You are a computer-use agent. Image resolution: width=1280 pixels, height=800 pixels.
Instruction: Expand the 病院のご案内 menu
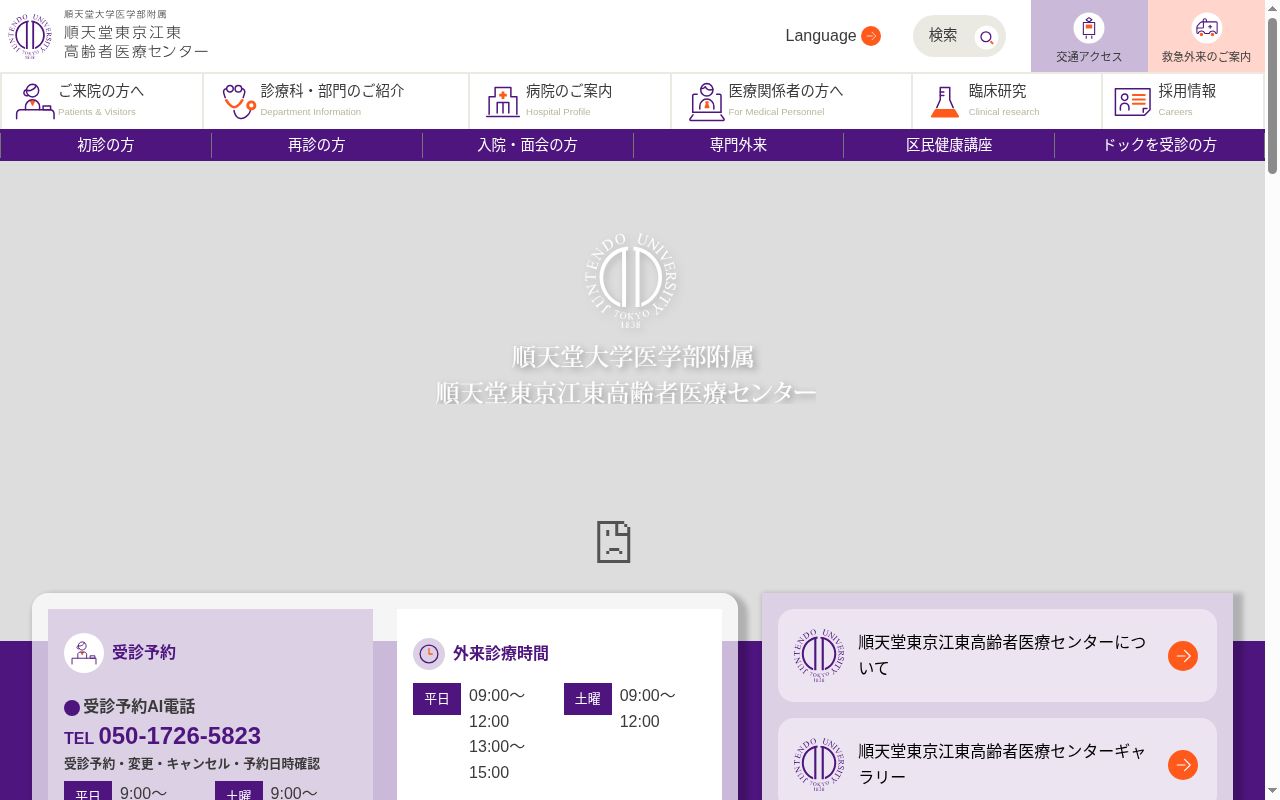570,101
